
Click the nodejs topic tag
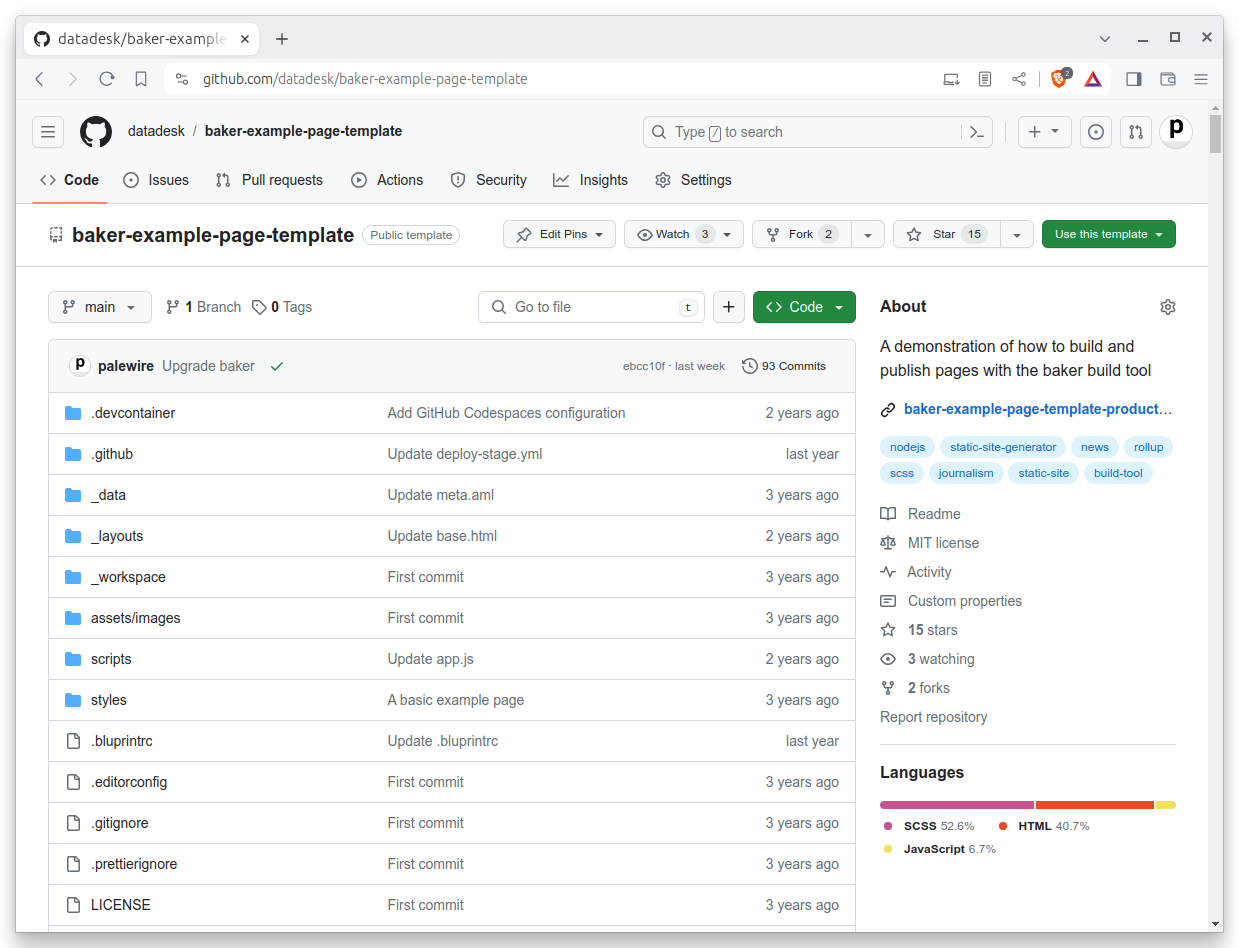pos(907,447)
